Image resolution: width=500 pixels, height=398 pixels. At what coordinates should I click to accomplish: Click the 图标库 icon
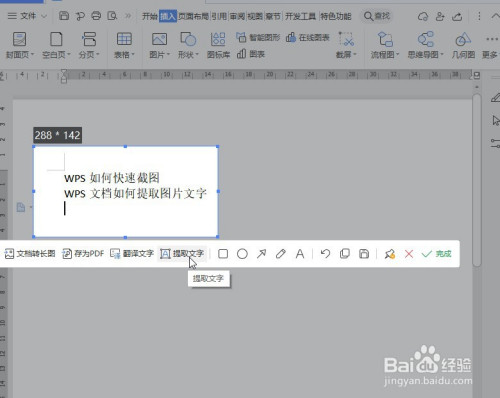coord(218,45)
